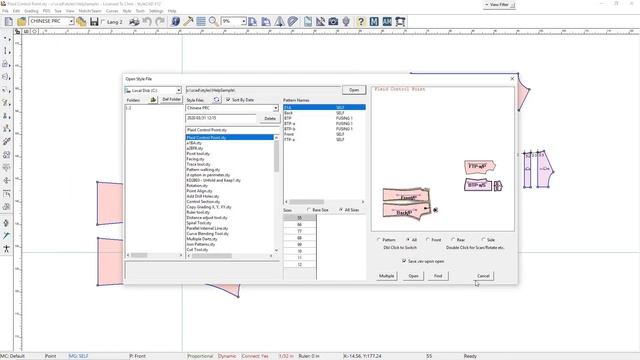Open the Chinese PRC dropdown in dialog

276,108
